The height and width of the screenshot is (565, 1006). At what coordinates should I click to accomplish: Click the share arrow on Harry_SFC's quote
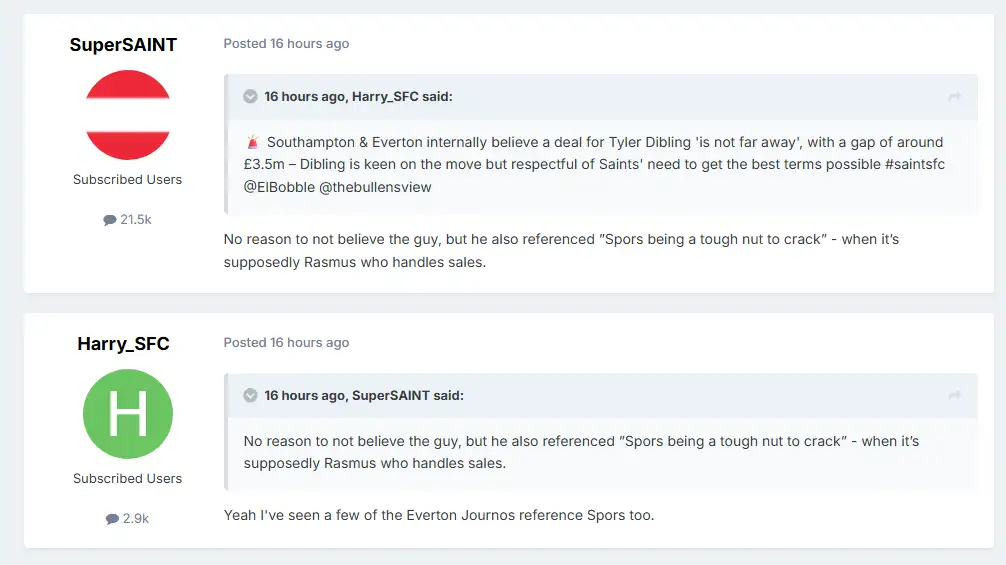click(x=954, y=97)
